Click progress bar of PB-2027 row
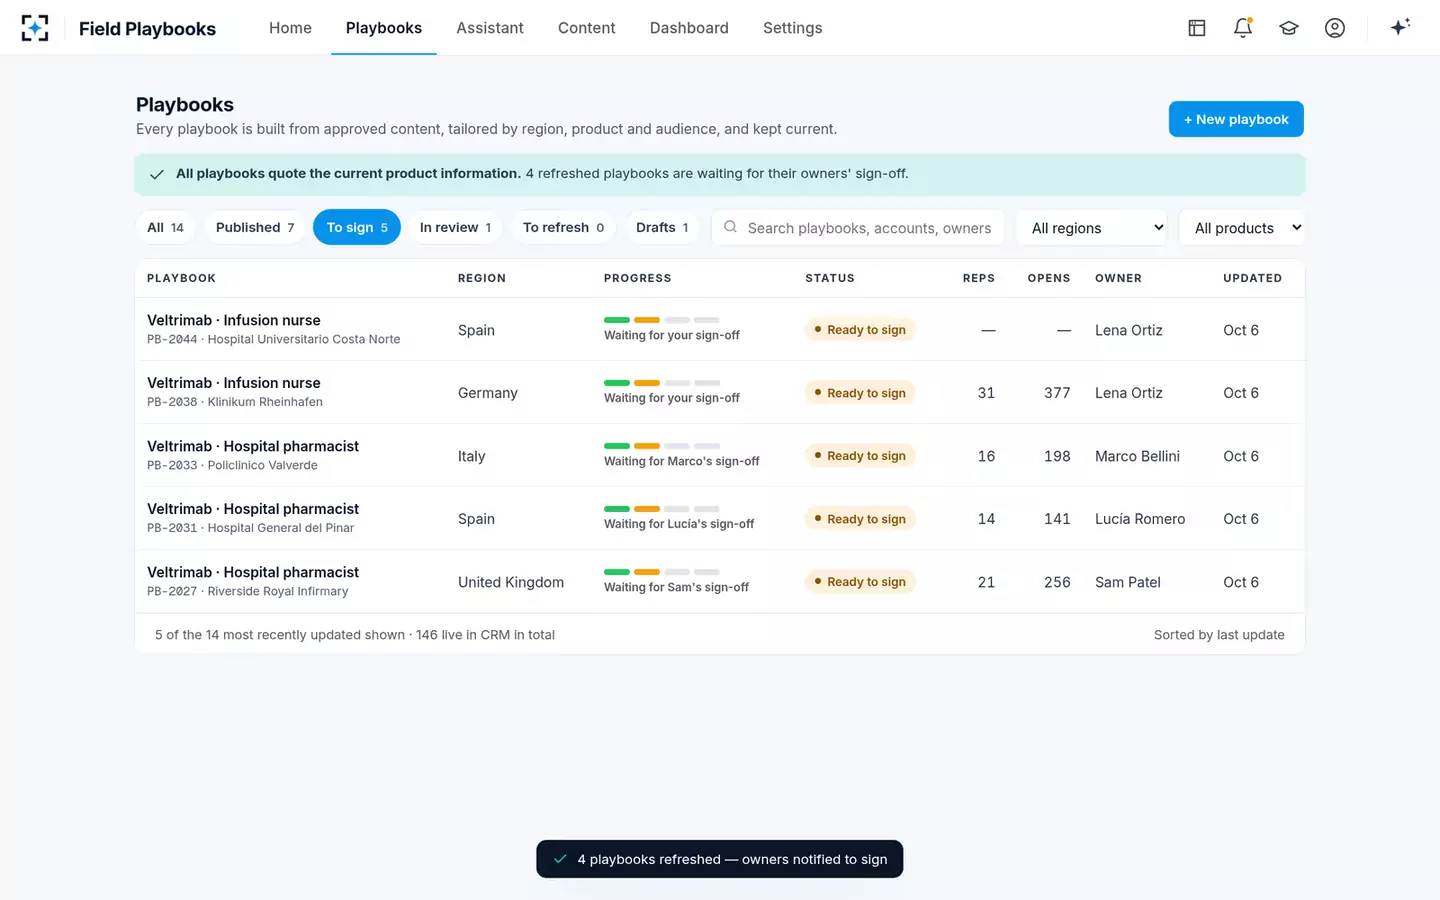Viewport: 1440px width, 900px height. 662,572
